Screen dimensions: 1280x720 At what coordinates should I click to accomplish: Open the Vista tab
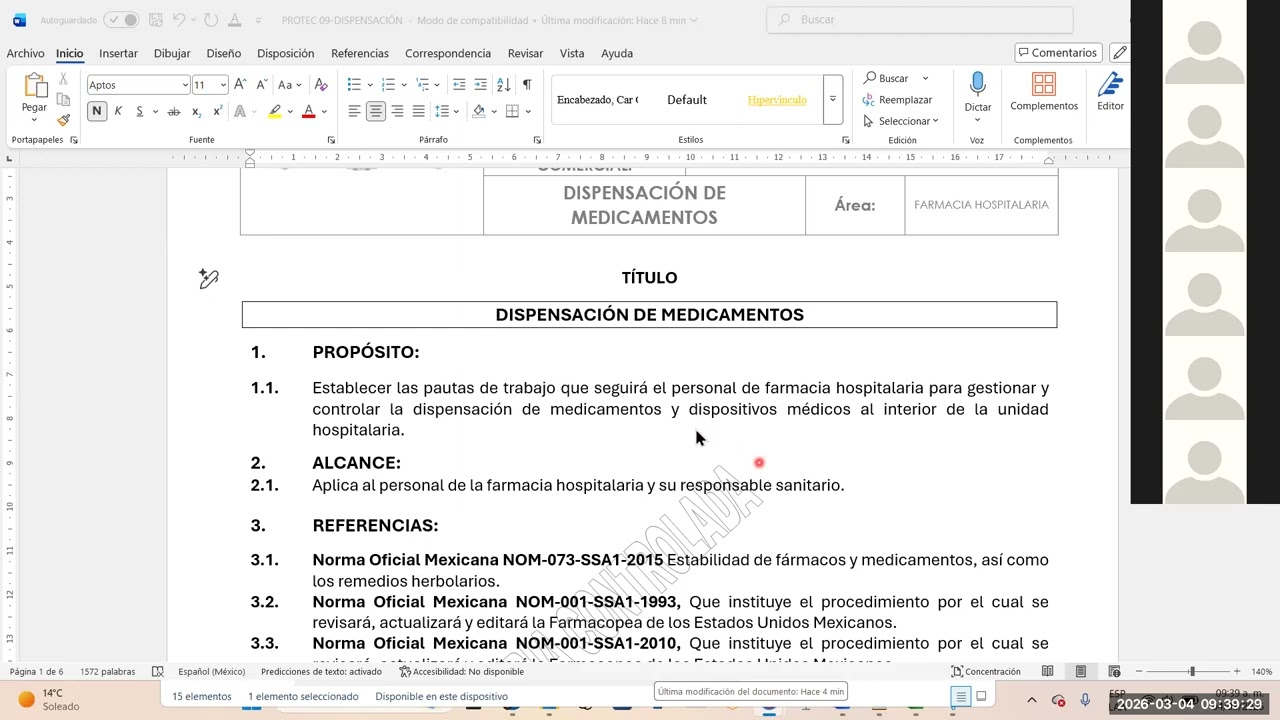pos(572,53)
